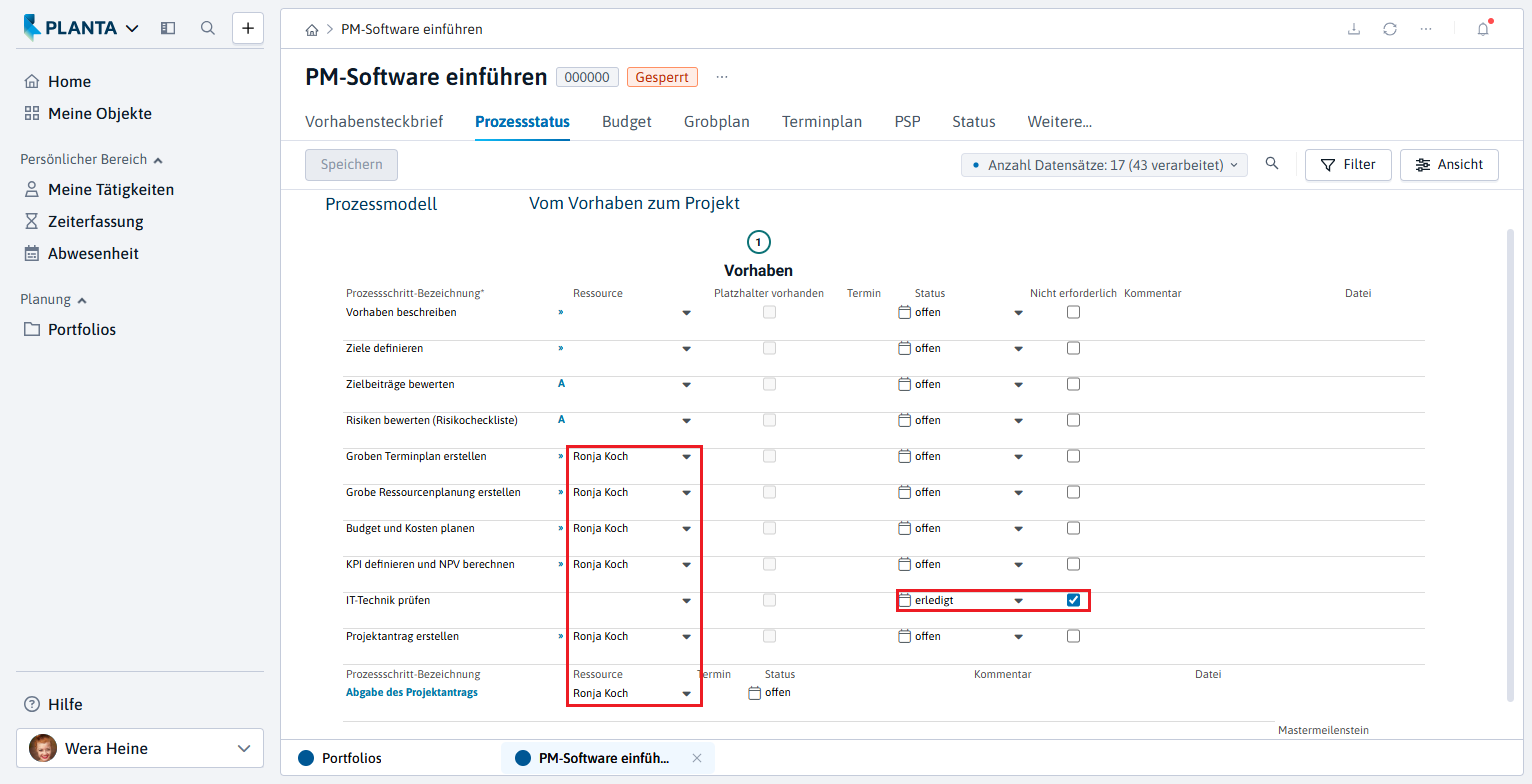
Task: Open search in the left sidebar
Action: click(208, 28)
